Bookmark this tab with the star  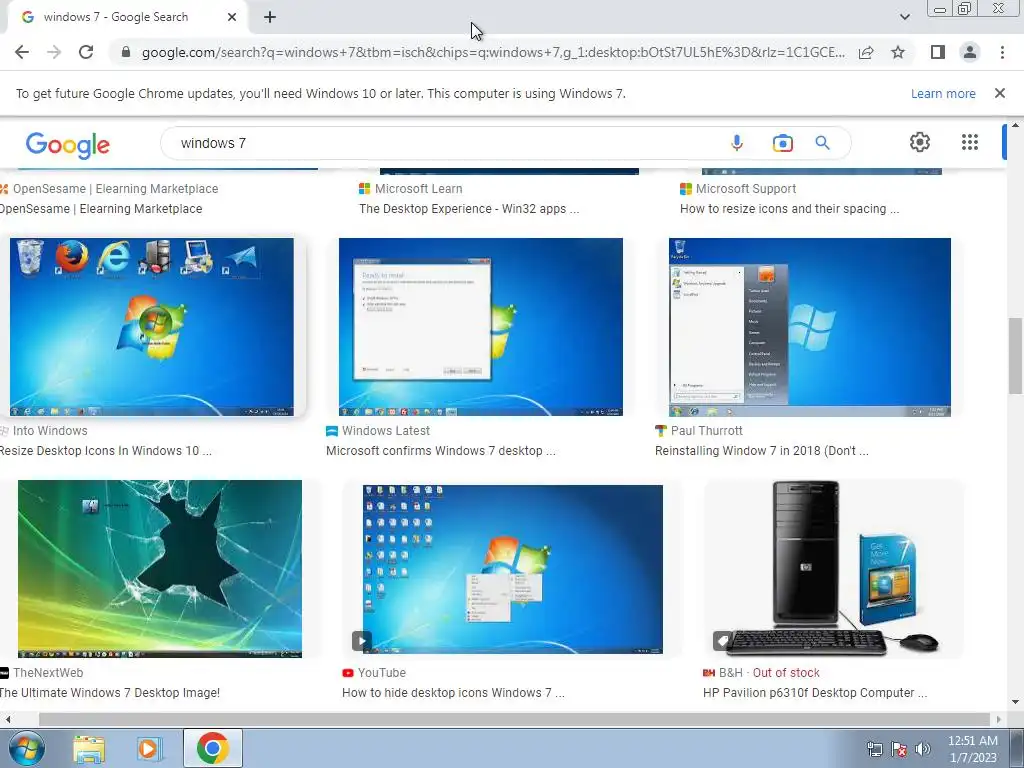(x=898, y=52)
